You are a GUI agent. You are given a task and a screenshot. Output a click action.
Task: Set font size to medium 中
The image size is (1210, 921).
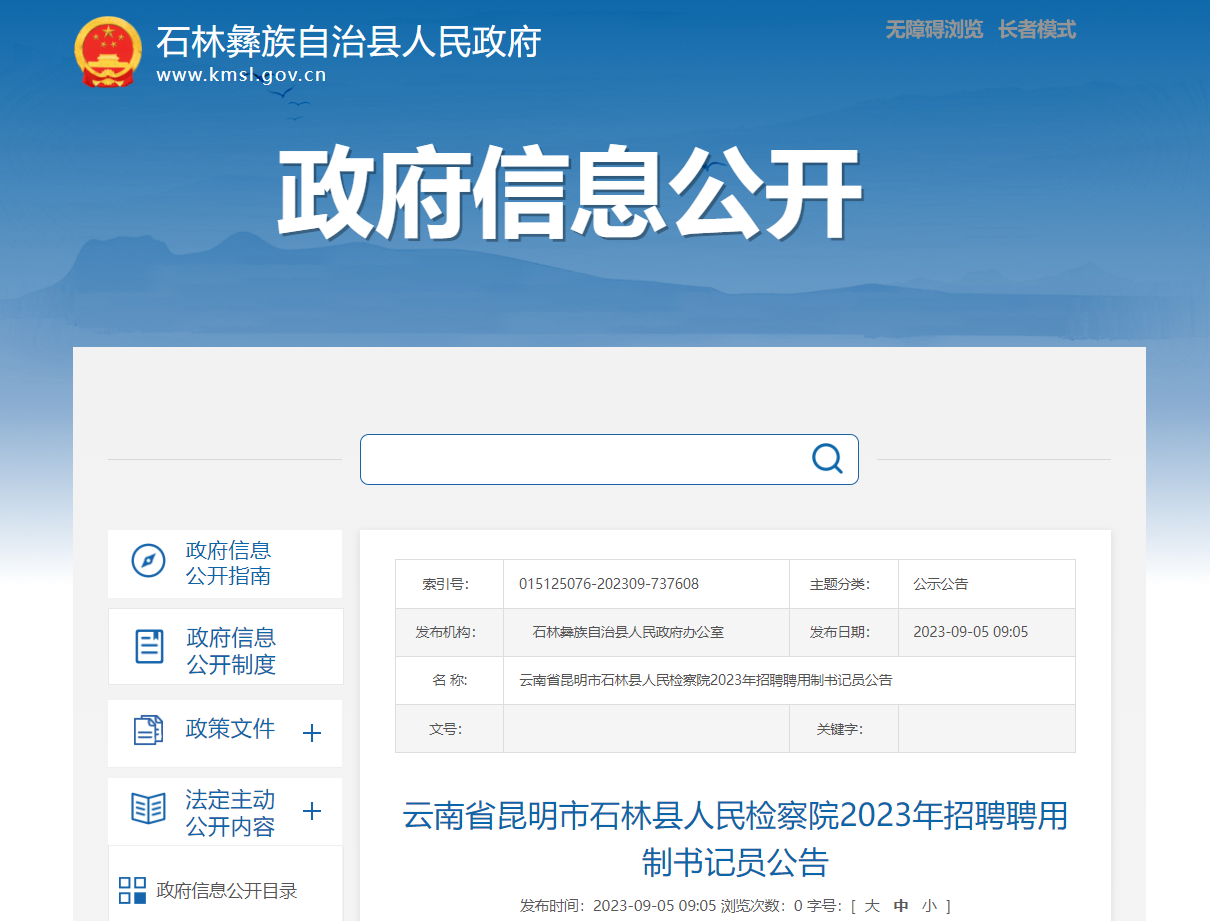901,905
